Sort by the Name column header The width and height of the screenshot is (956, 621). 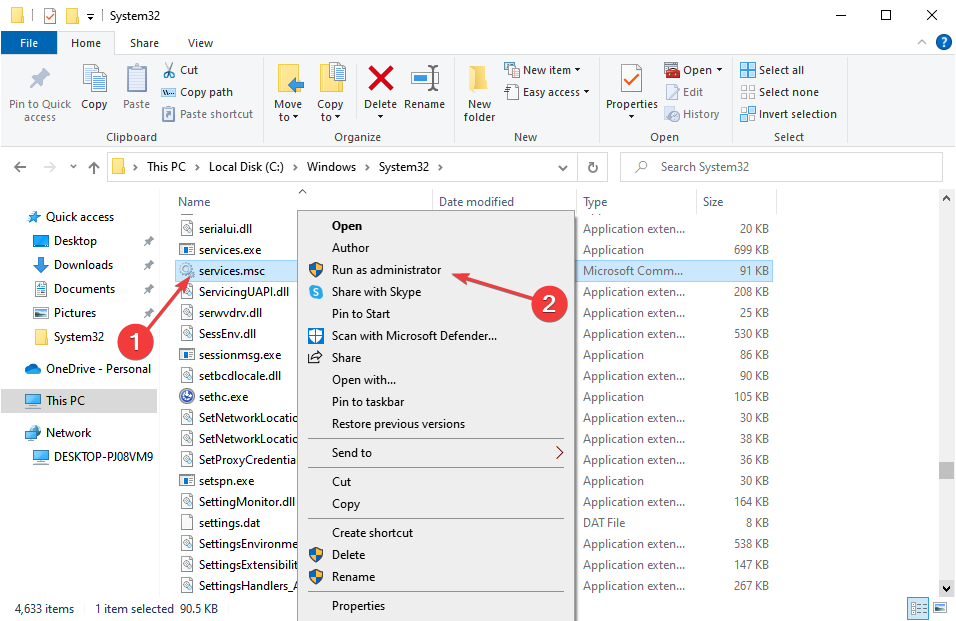pos(194,202)
